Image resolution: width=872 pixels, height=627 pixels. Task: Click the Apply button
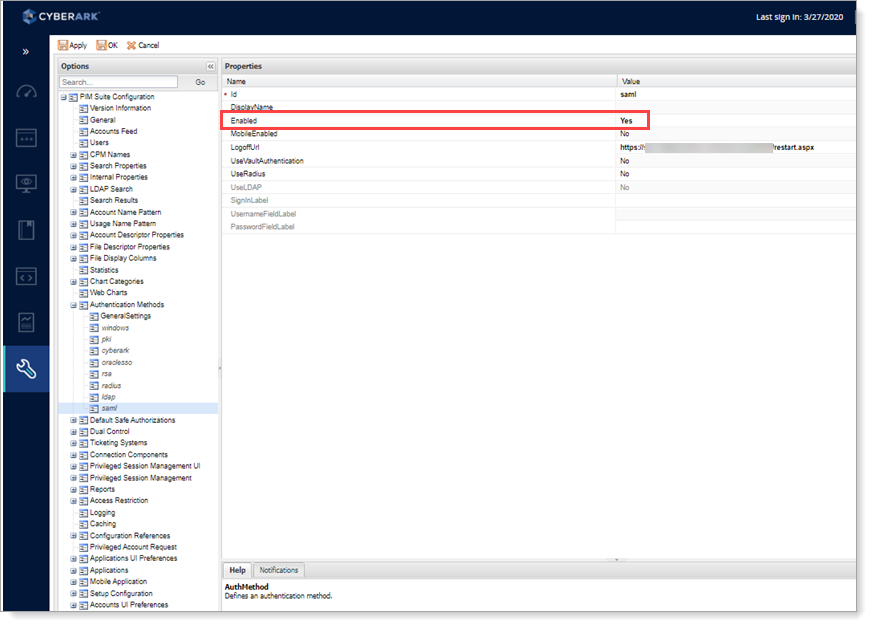pyautogui.click(x=73, y=45)
